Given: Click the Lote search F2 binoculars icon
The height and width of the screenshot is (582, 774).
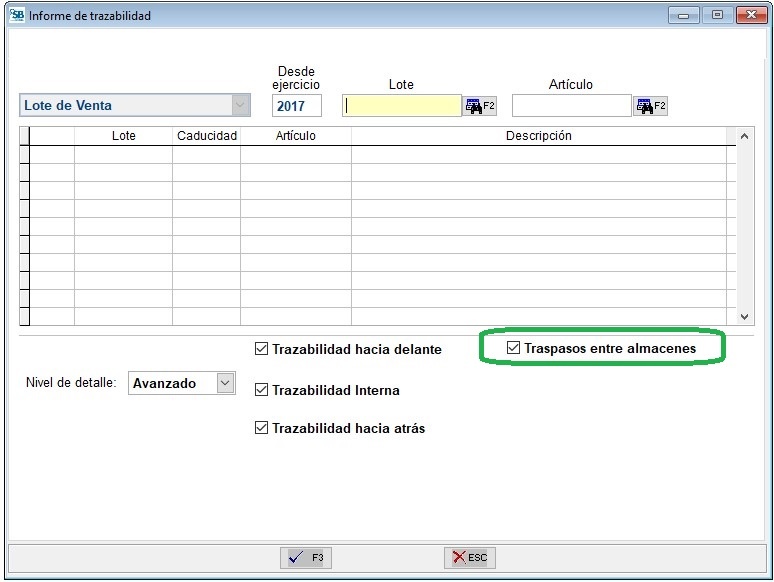Looking at the screenshot, I should [479, 106].
